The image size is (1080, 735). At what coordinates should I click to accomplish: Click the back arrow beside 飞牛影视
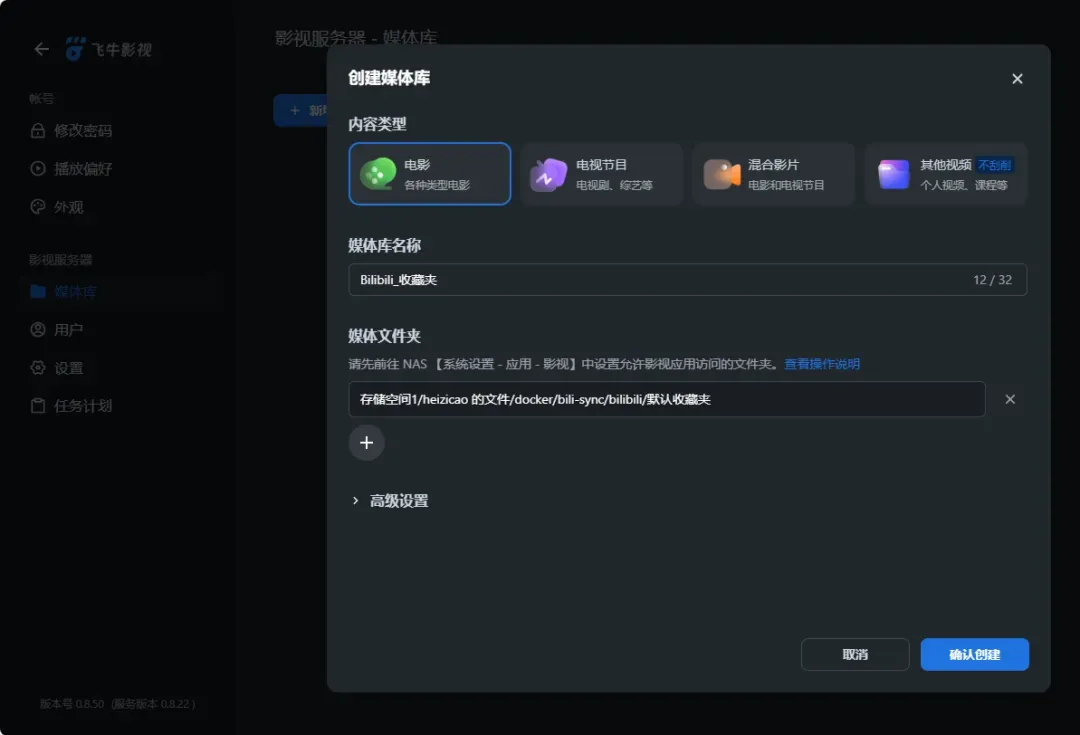click(x=42, y=49)
